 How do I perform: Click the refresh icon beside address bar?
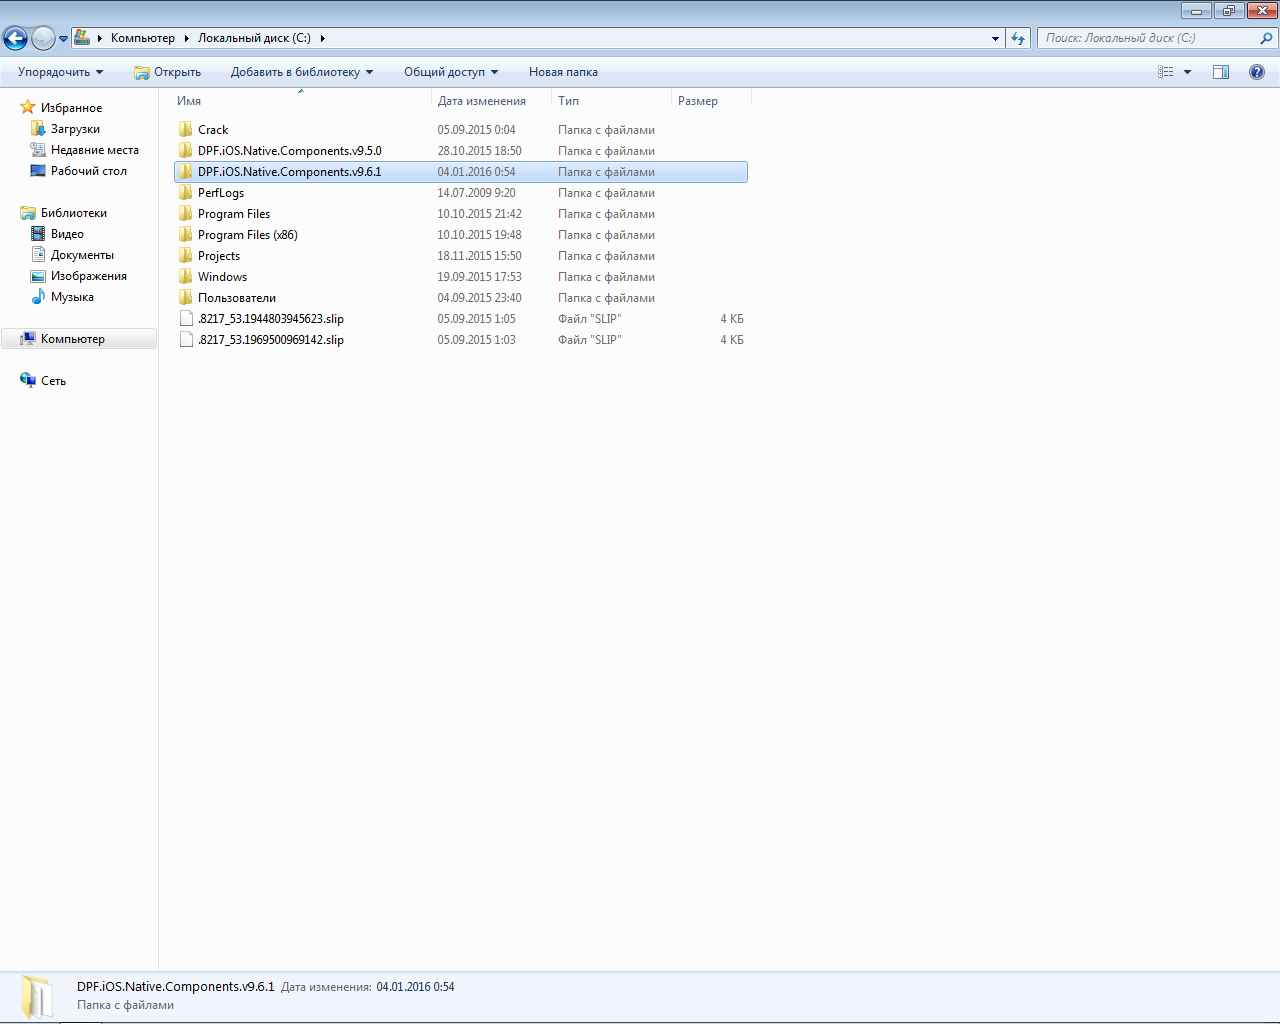pos(1018,38)
